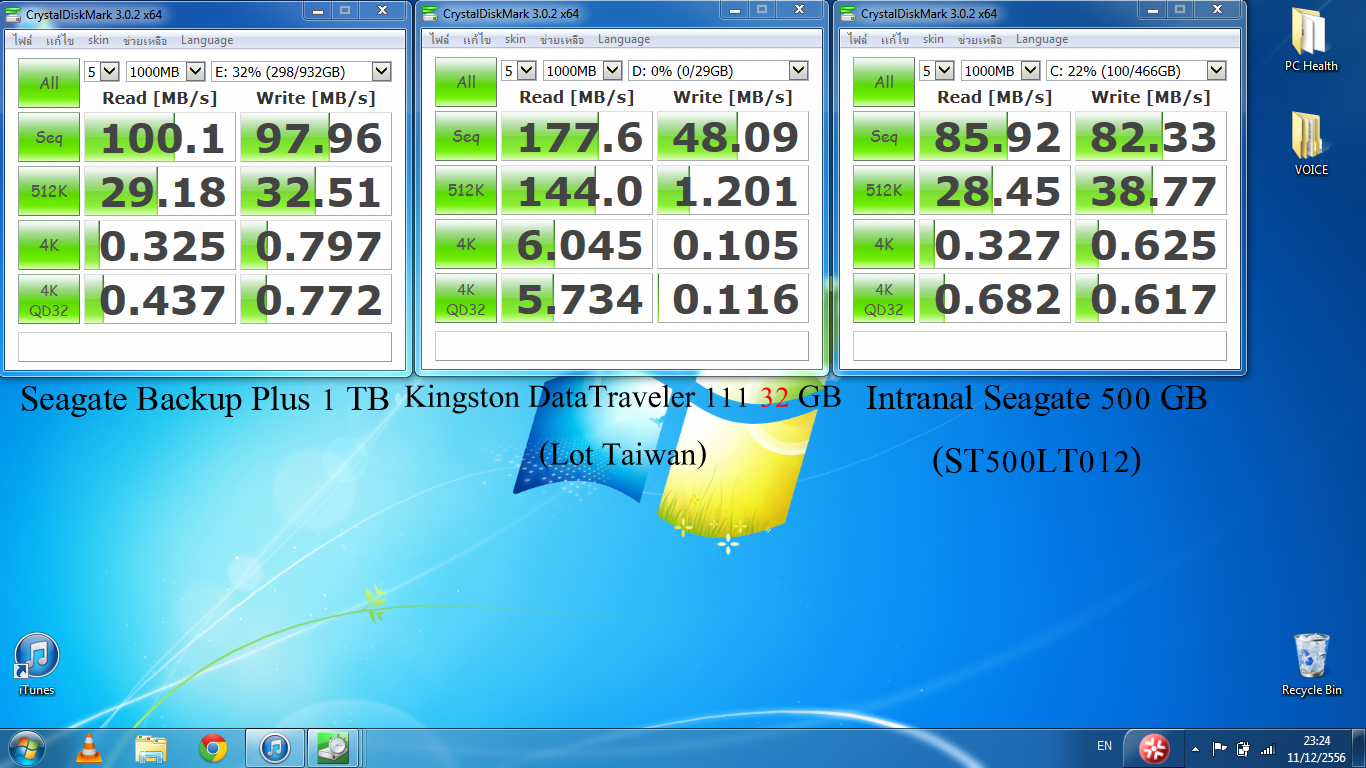The width and height of the screenshot is (1366, 768).
Task: Open Language menu in the C: drive window
Action: 1042,39
